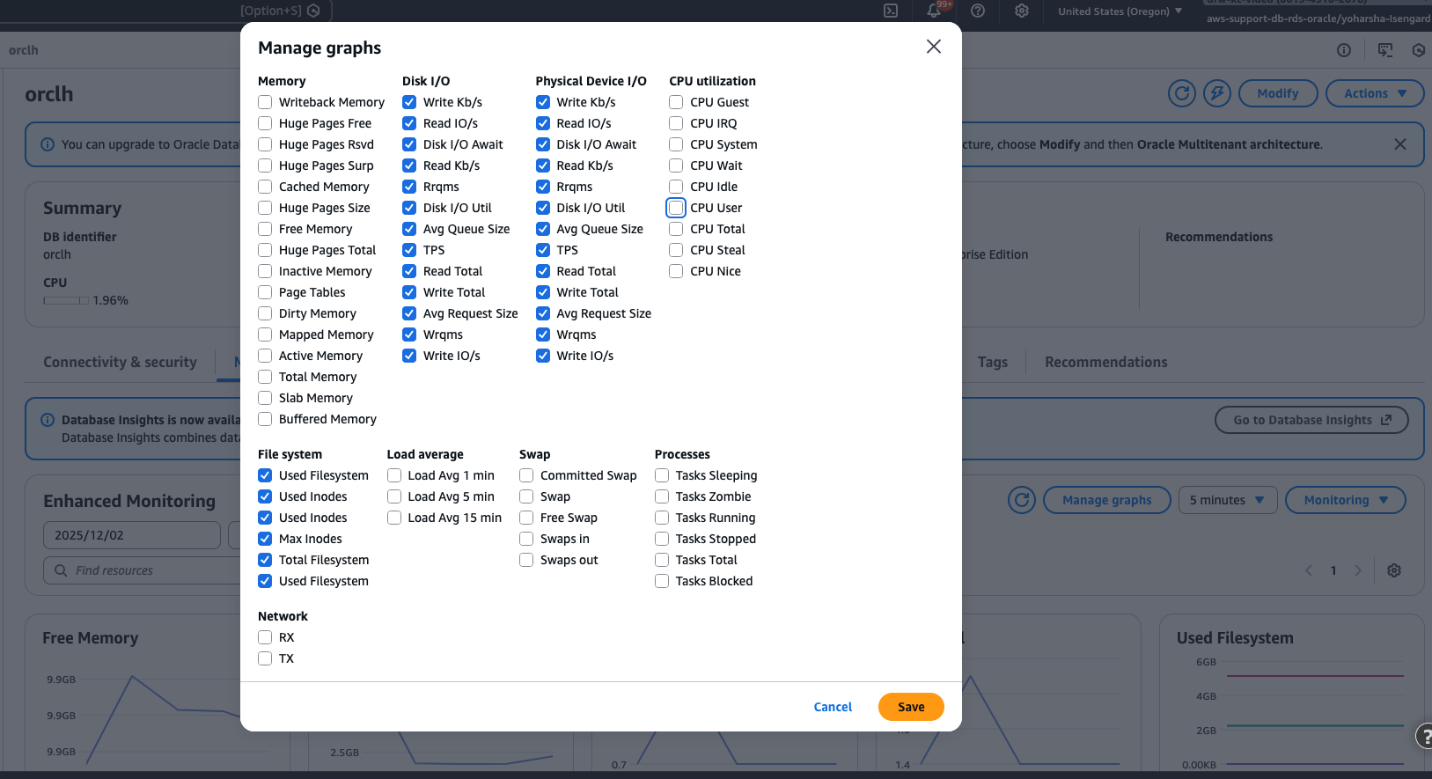Screen dimensions: 1432x779
Task: Check the Free Memory graph option
Action: click(265, 229)
